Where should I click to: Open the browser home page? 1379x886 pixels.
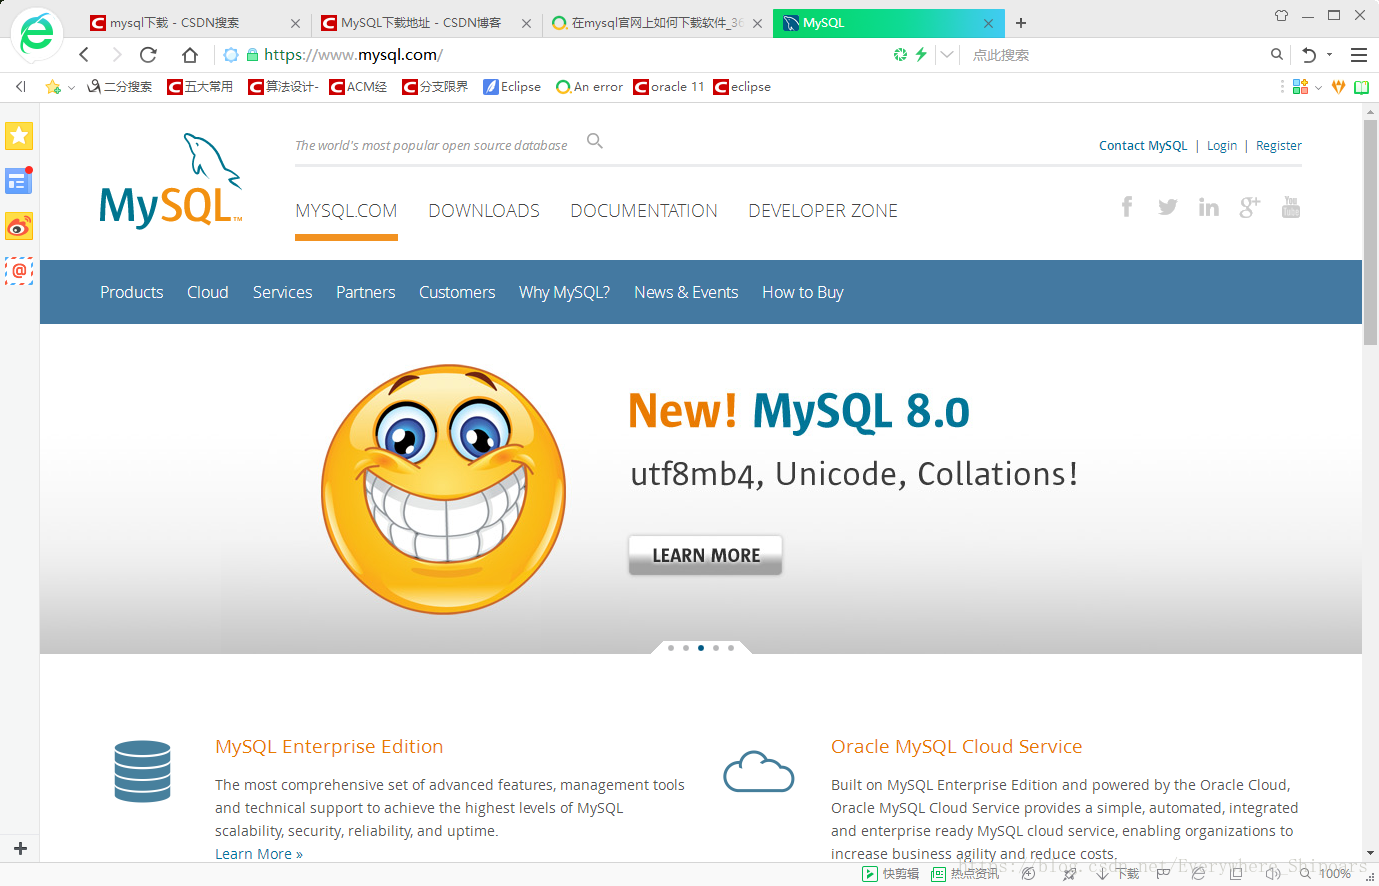[190, 55]
